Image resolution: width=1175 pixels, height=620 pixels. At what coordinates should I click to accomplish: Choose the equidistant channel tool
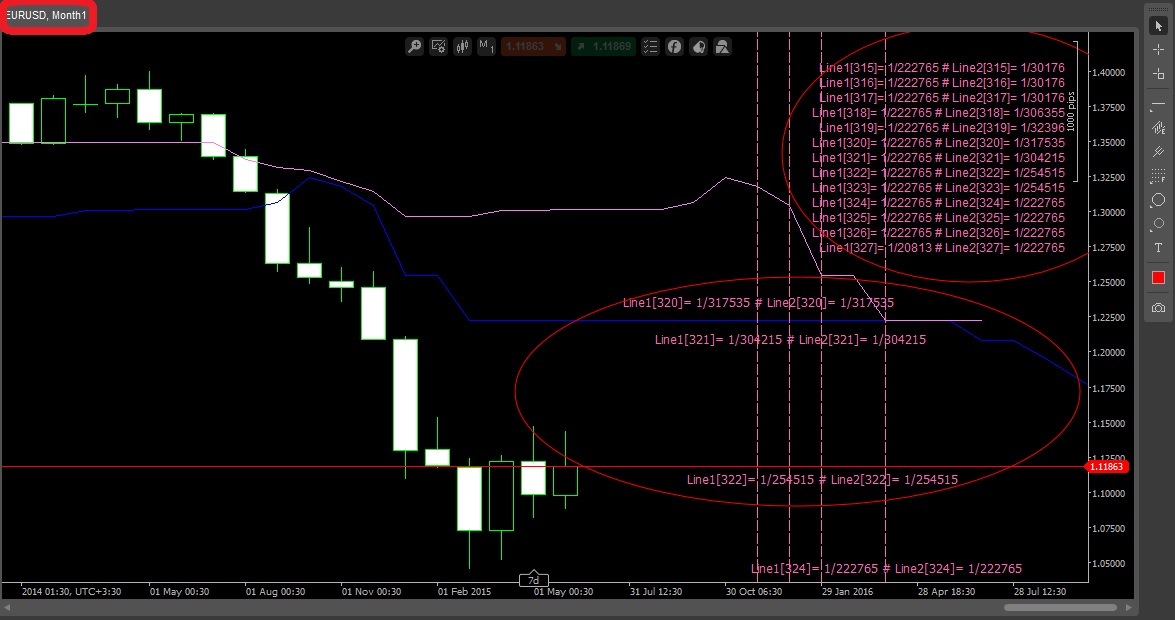(x=1158, y=128)
